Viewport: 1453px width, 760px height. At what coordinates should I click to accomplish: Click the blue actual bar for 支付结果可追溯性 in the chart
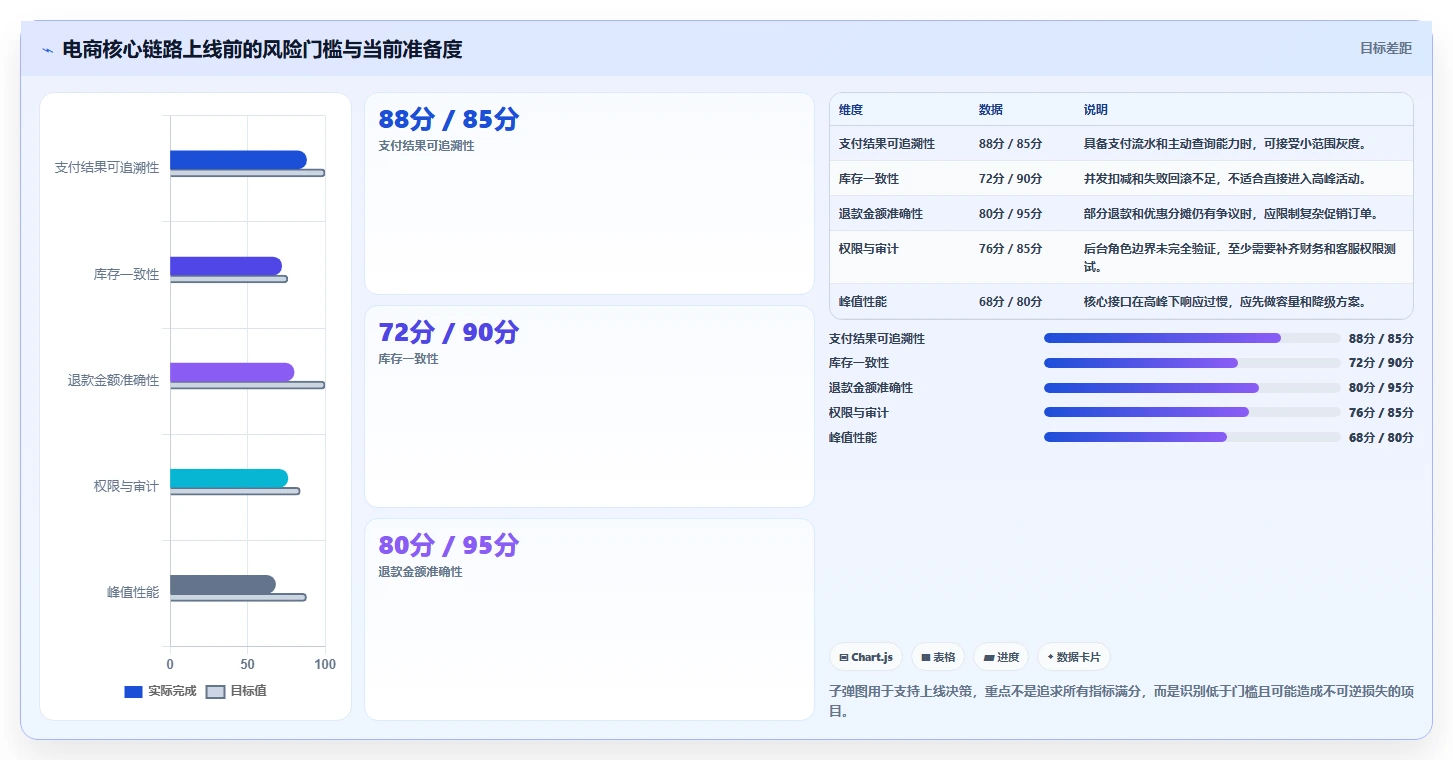(x=238, y=160)
